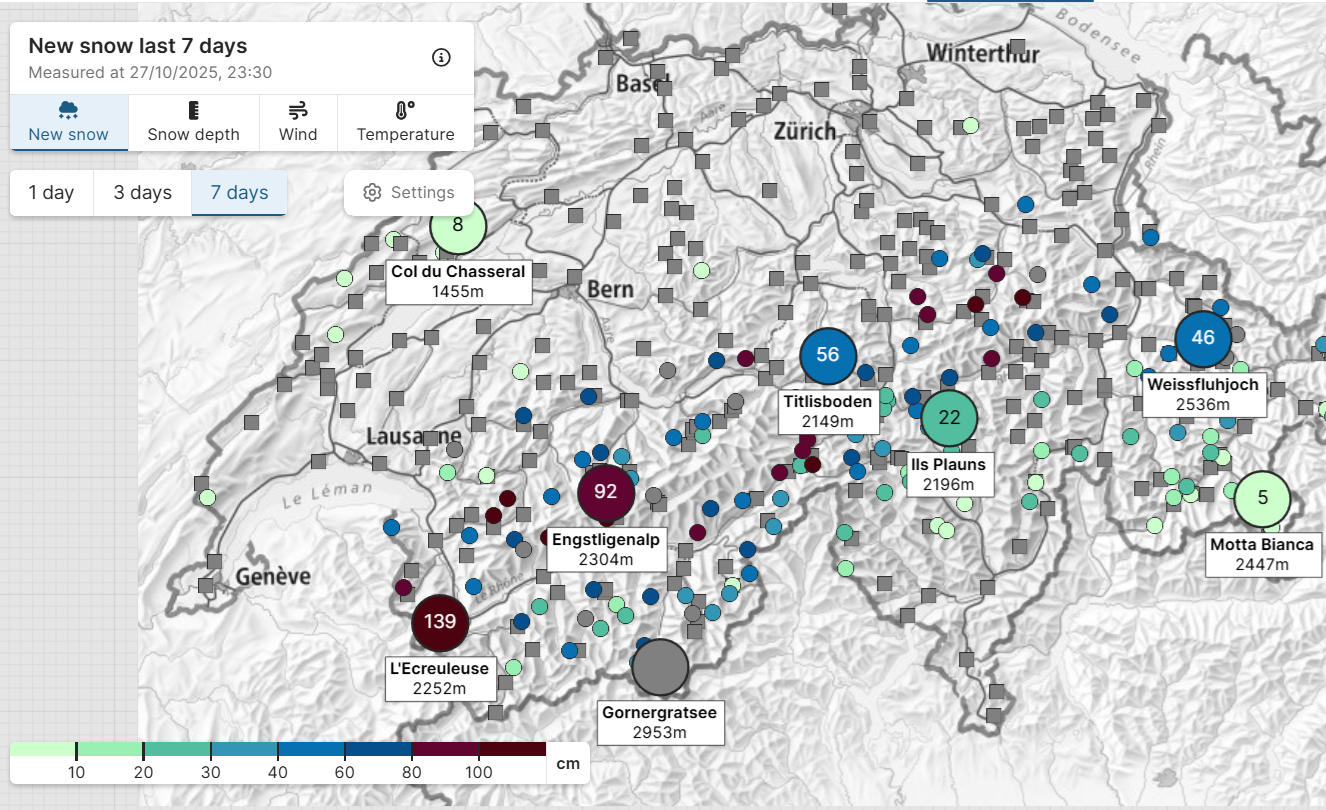Image resolution: width=1326 pixels, height=810 pixels.
Task: Open the info icon beside the title
Action: pyautogui.click(x=441, y=57)
